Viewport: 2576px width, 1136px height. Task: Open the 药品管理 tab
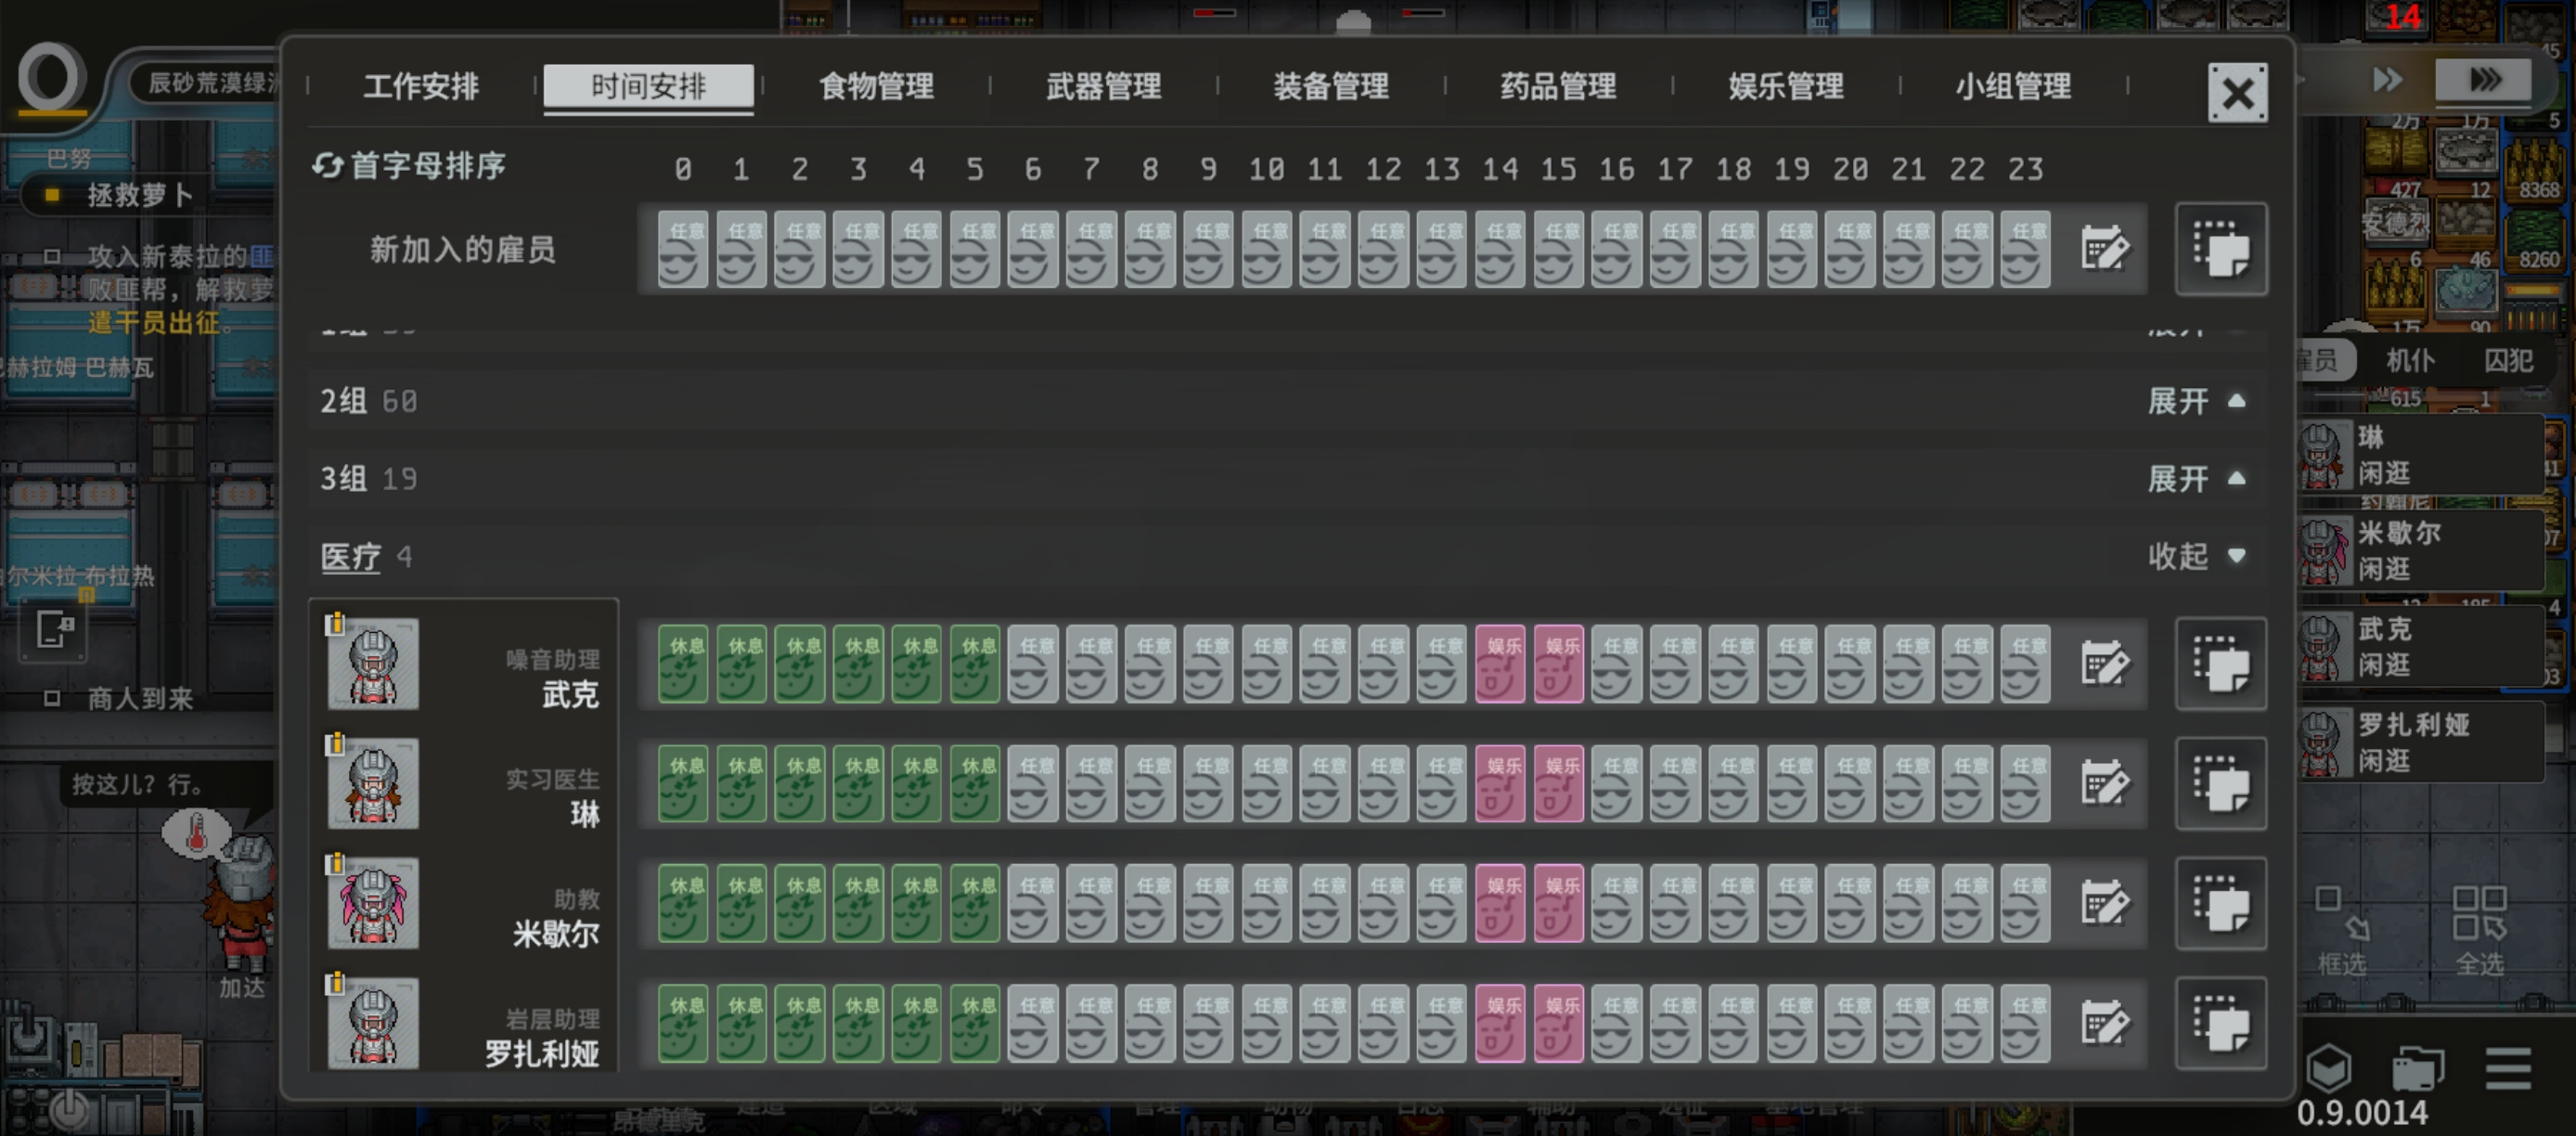(x=1558, y=86)
